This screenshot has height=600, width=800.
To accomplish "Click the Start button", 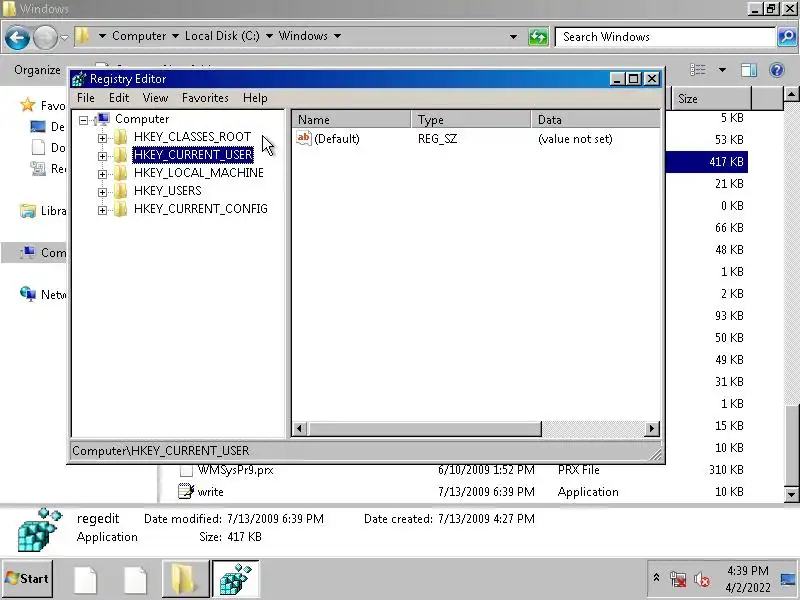I will click(x=27, y=579).
